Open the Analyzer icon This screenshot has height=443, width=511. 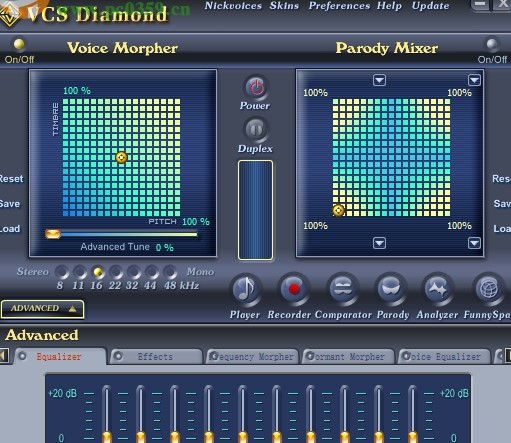438,289
